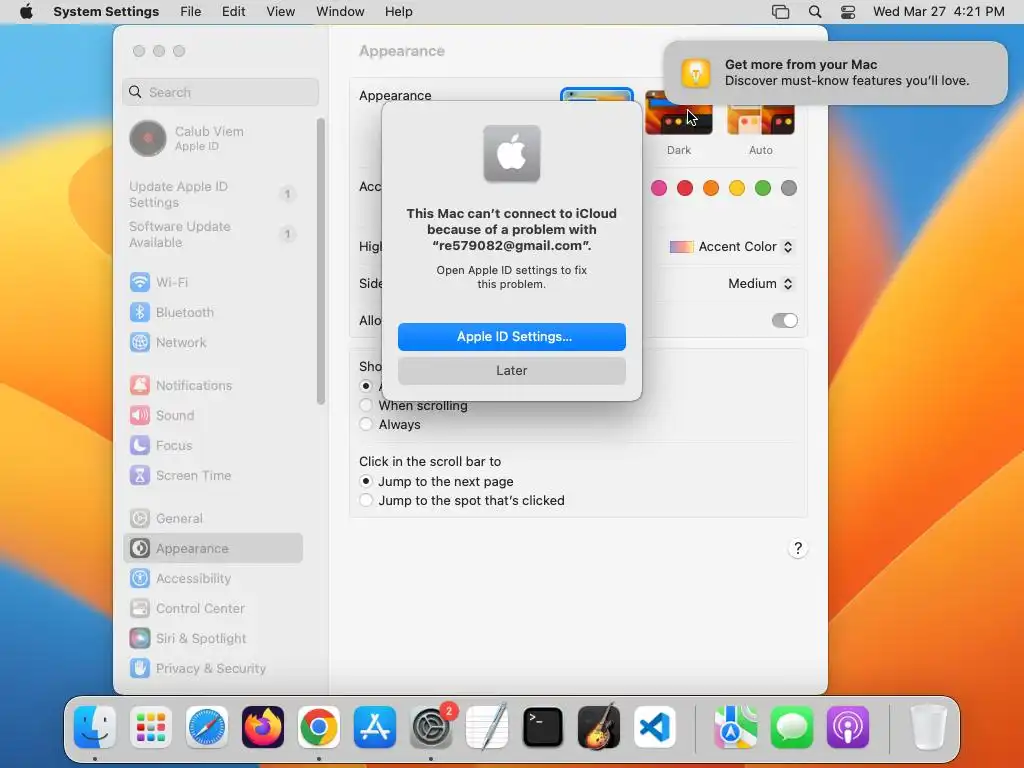Viewport: 1024px width, 768px height.
Task: Open the View menu
Action: [x=281, y=12]
